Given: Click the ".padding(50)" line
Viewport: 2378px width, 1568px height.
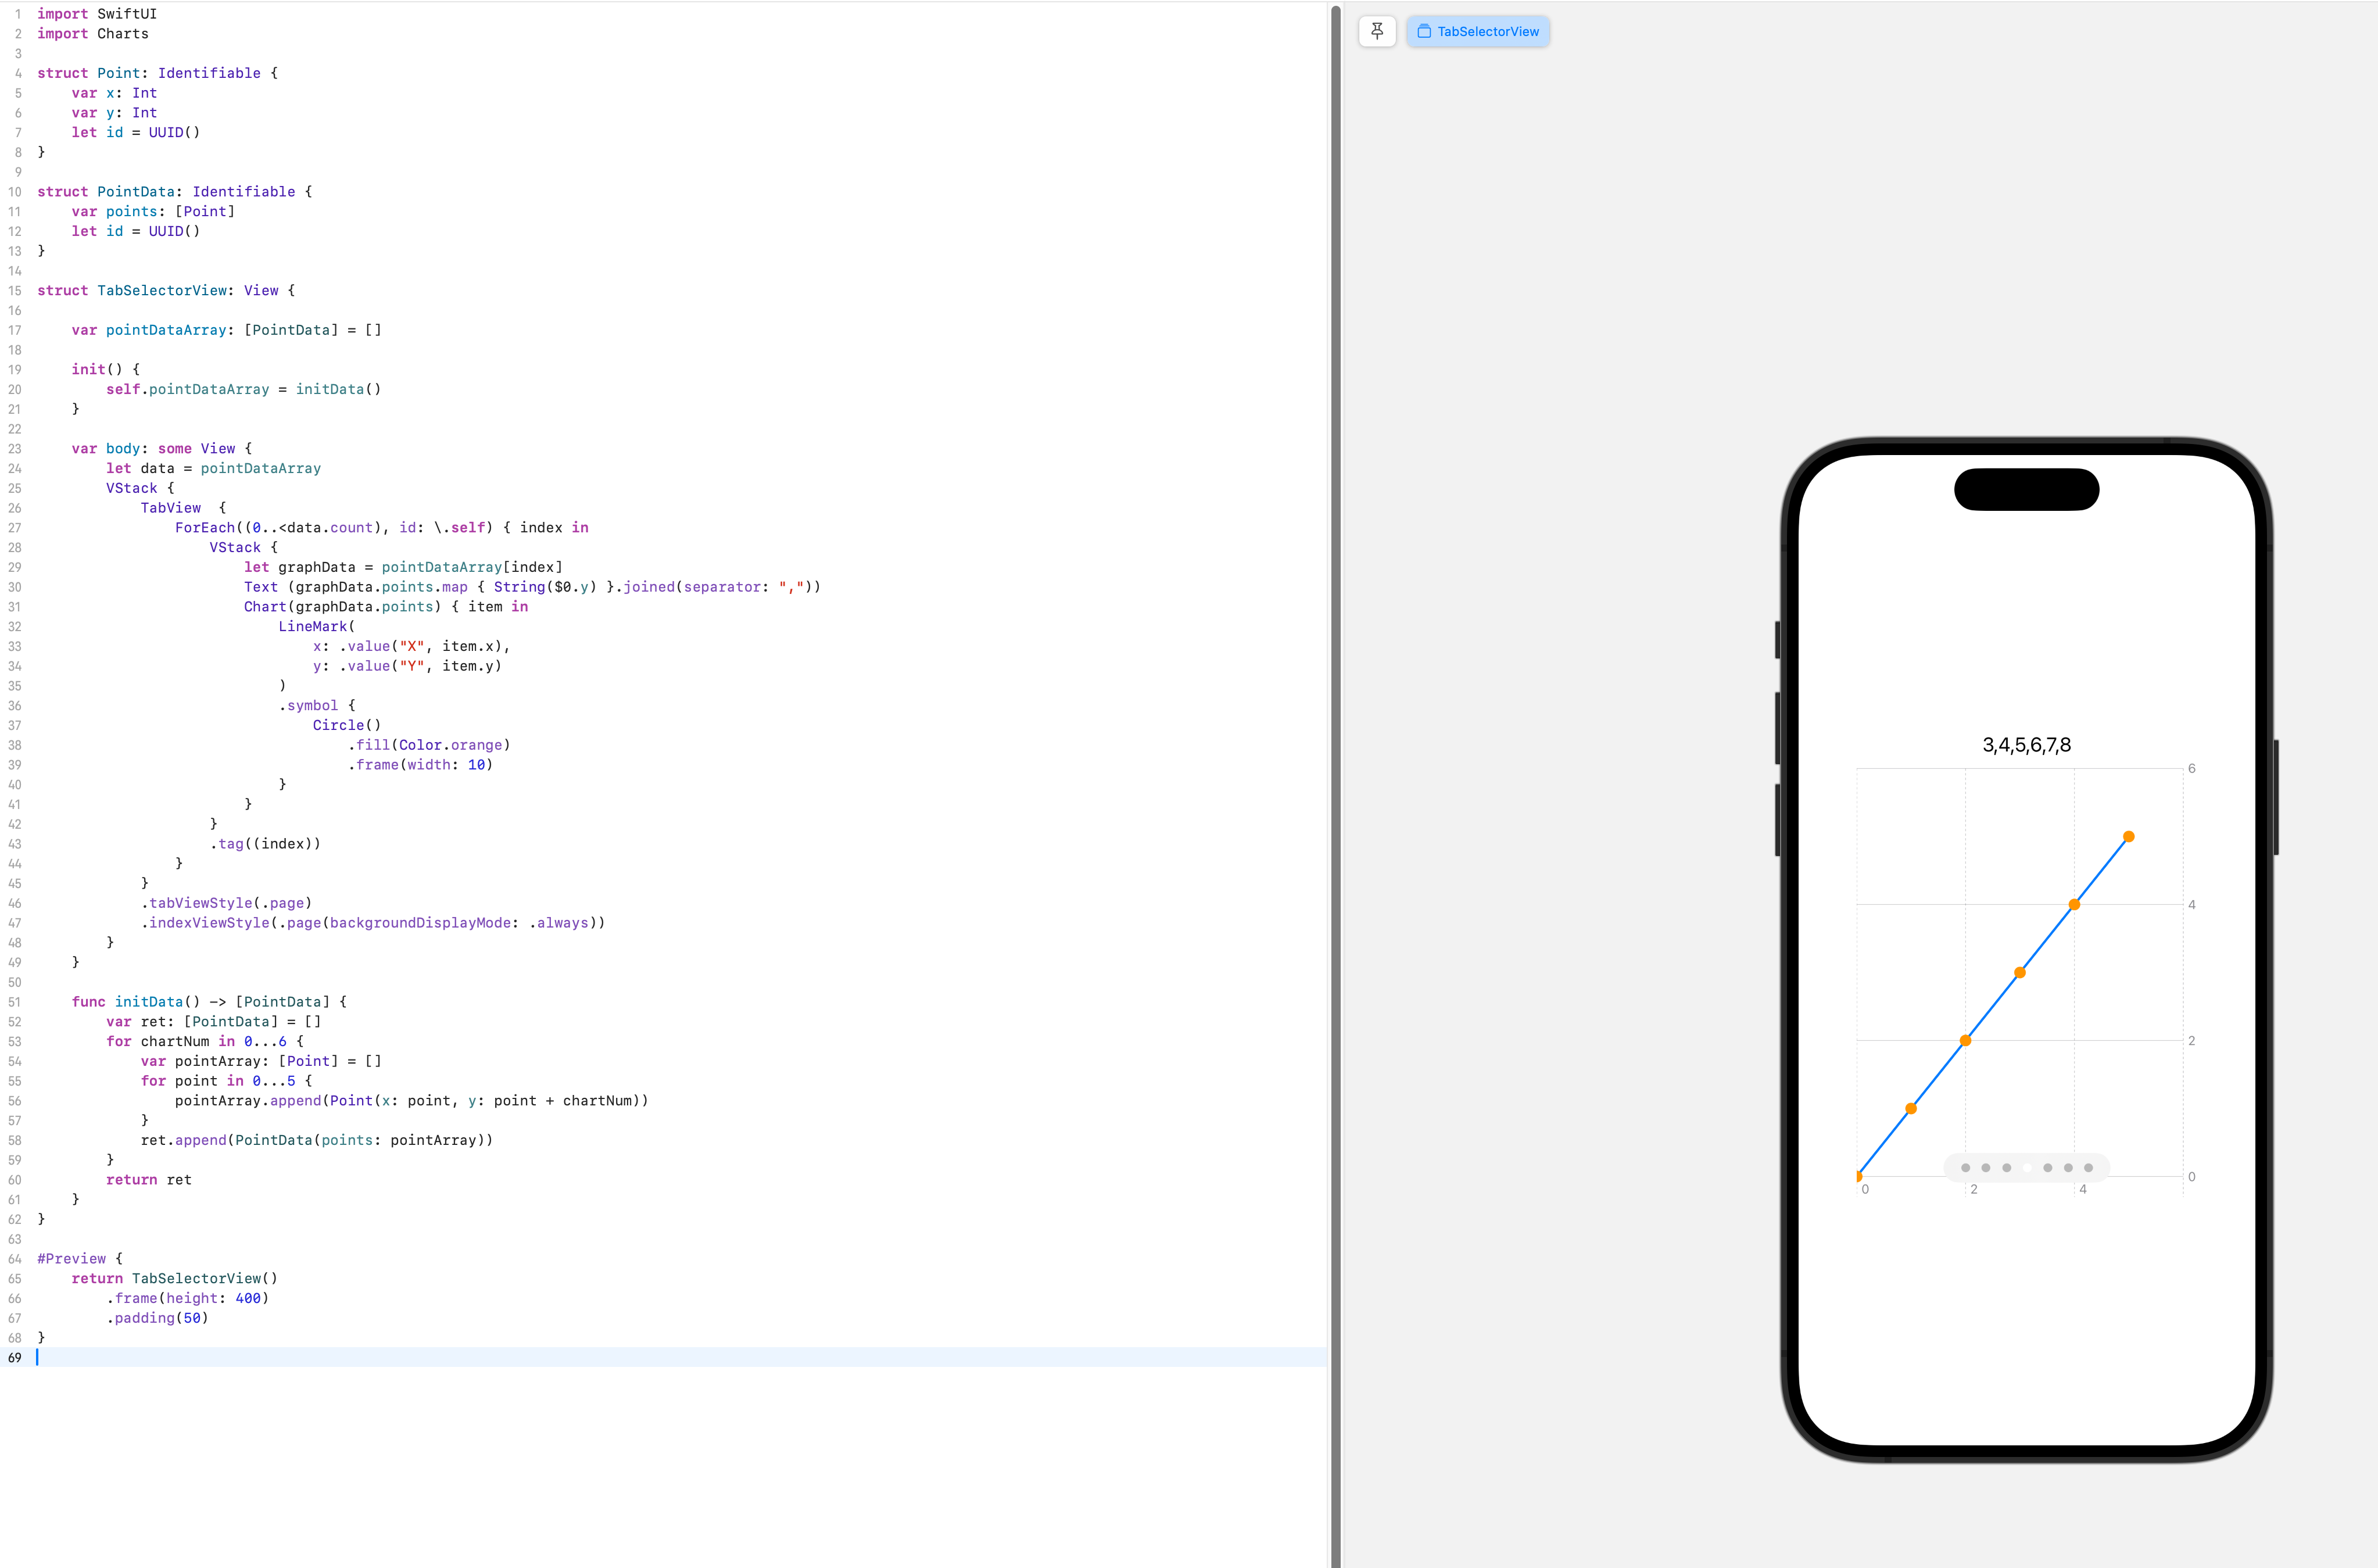Looking at the screenshot, I should click(157, 1318).
